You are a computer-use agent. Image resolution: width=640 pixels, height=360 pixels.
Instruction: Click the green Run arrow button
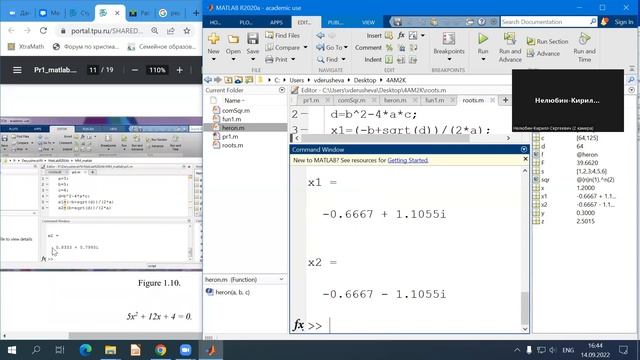point(483,39)
